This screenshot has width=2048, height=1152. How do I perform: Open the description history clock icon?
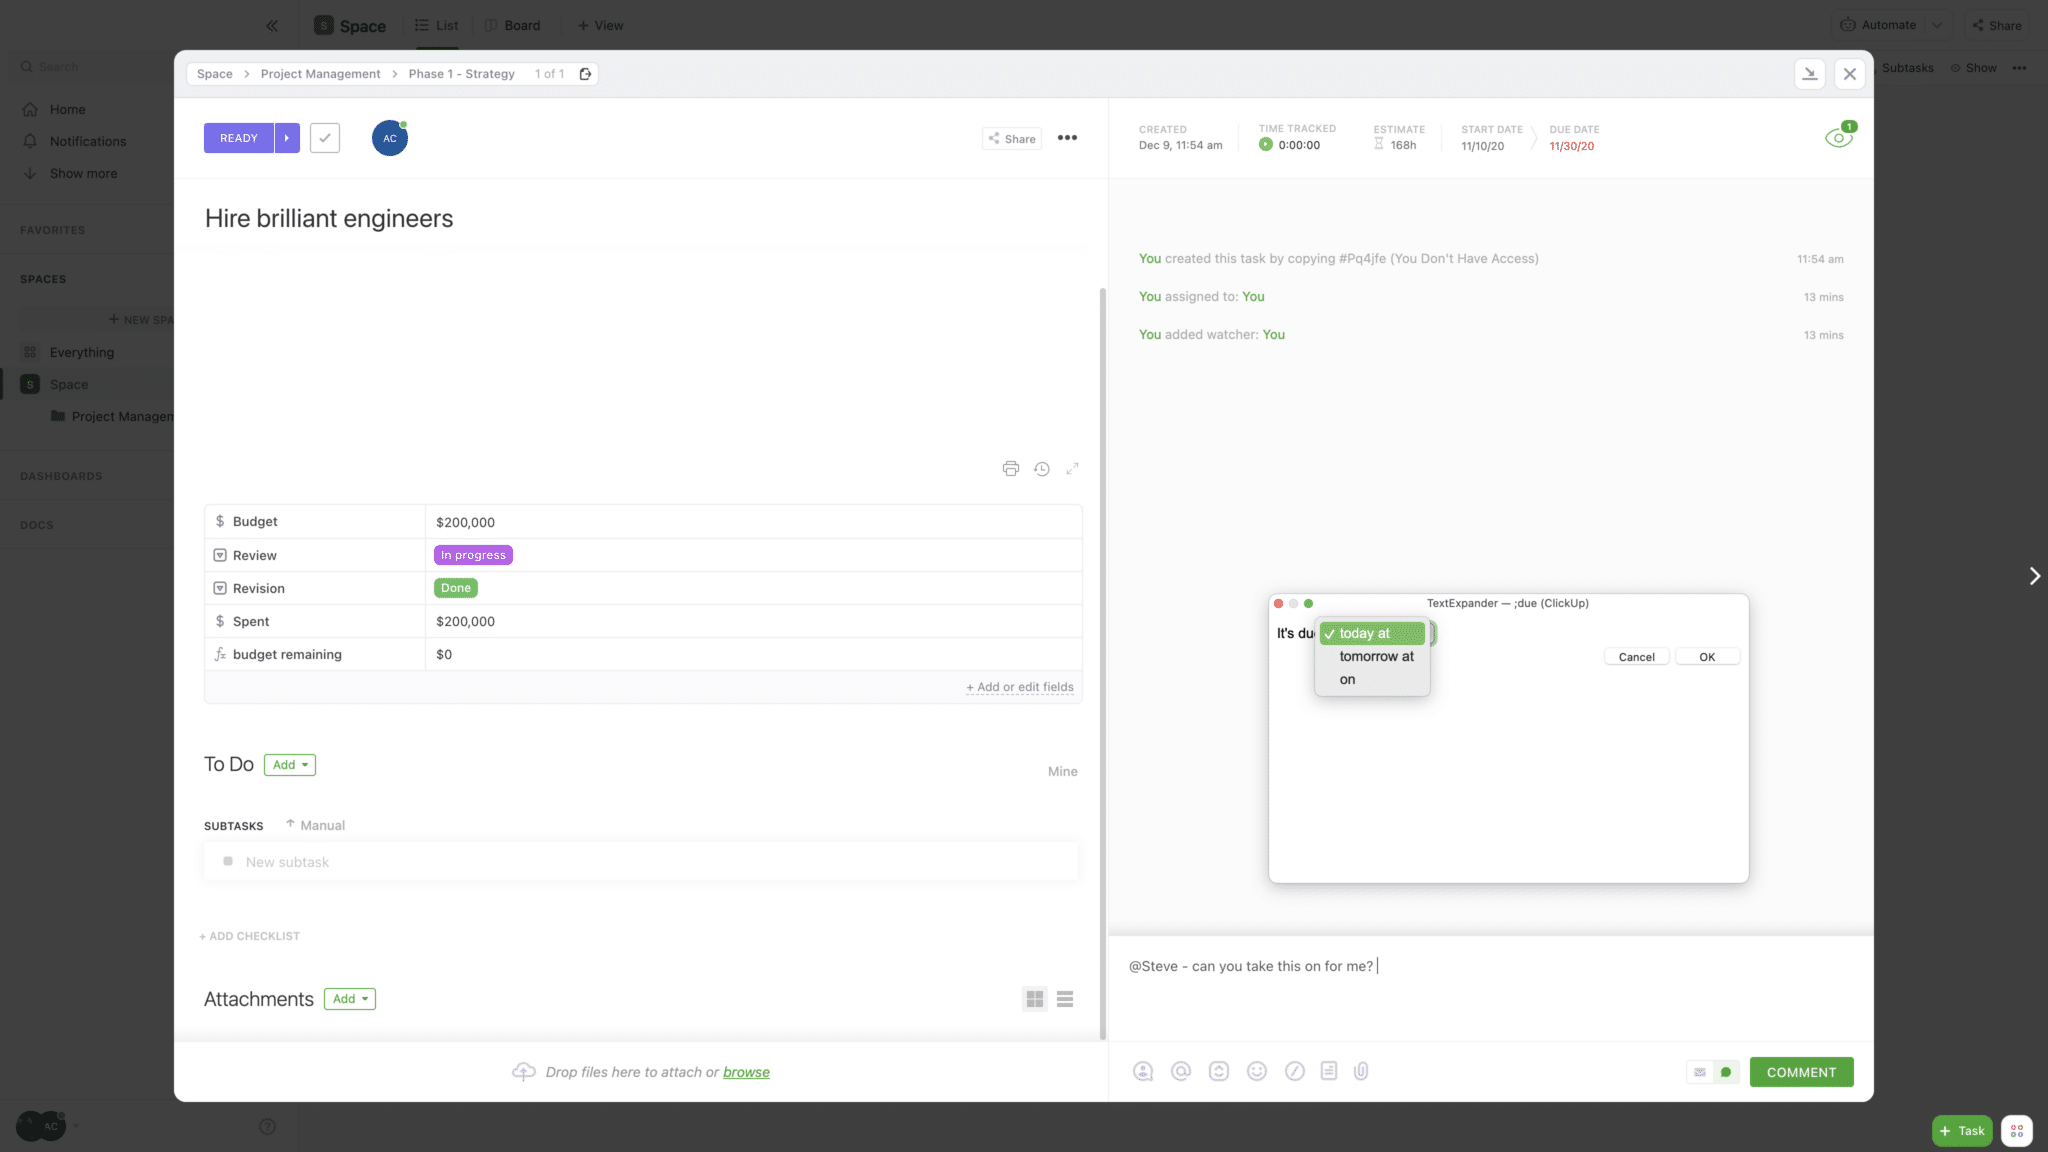click(1042, 469)
